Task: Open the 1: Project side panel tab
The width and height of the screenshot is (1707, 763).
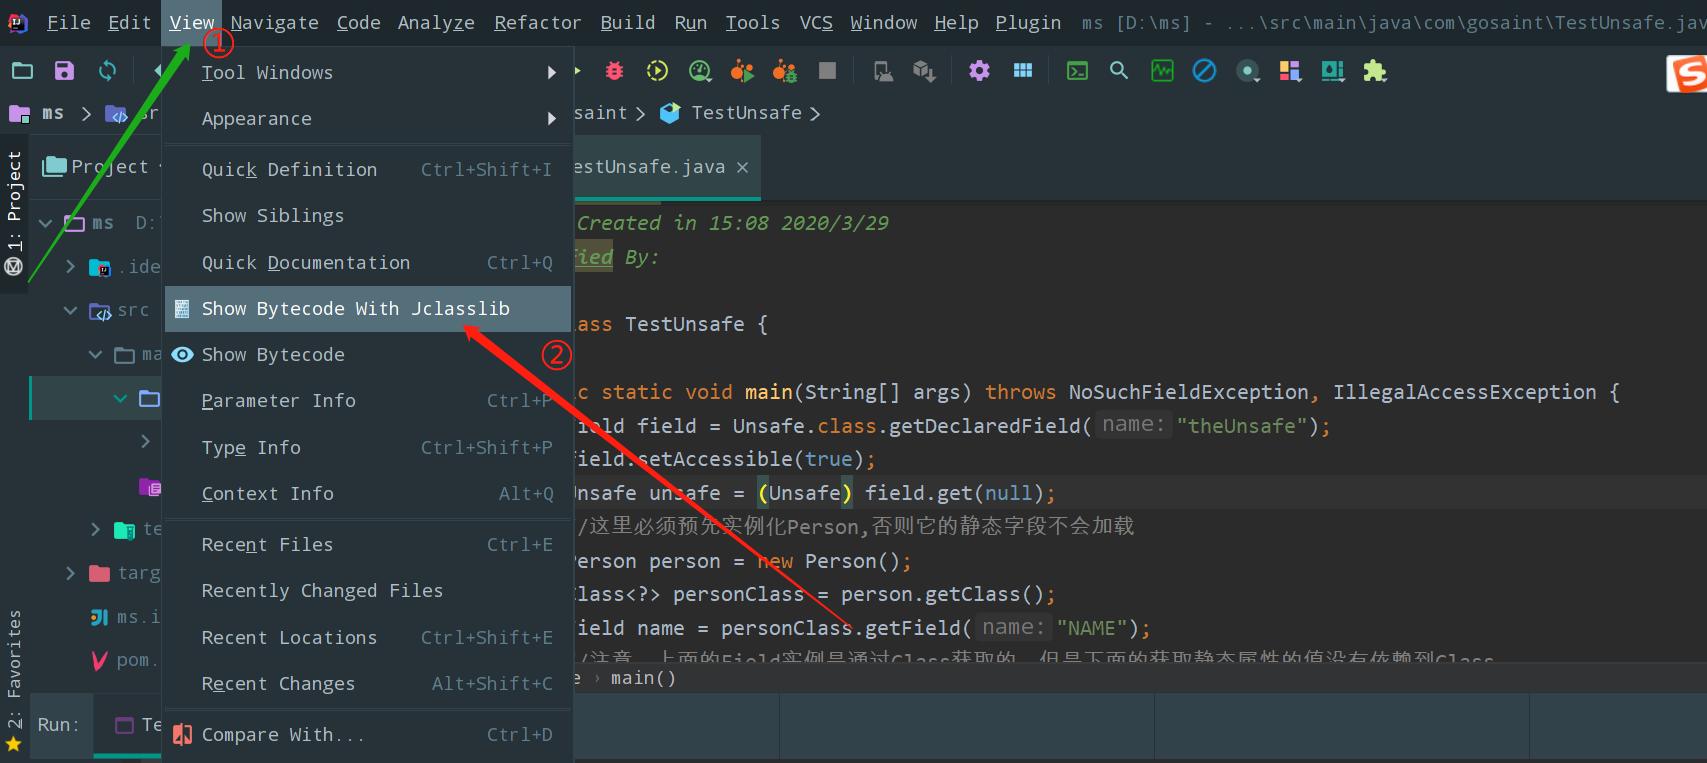Action: point(14,202)
